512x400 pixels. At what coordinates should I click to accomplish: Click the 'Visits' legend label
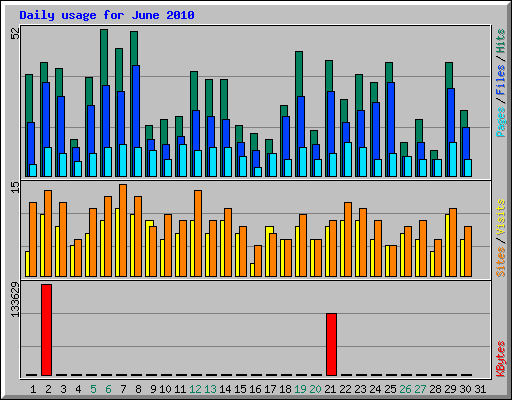(501, 217)
